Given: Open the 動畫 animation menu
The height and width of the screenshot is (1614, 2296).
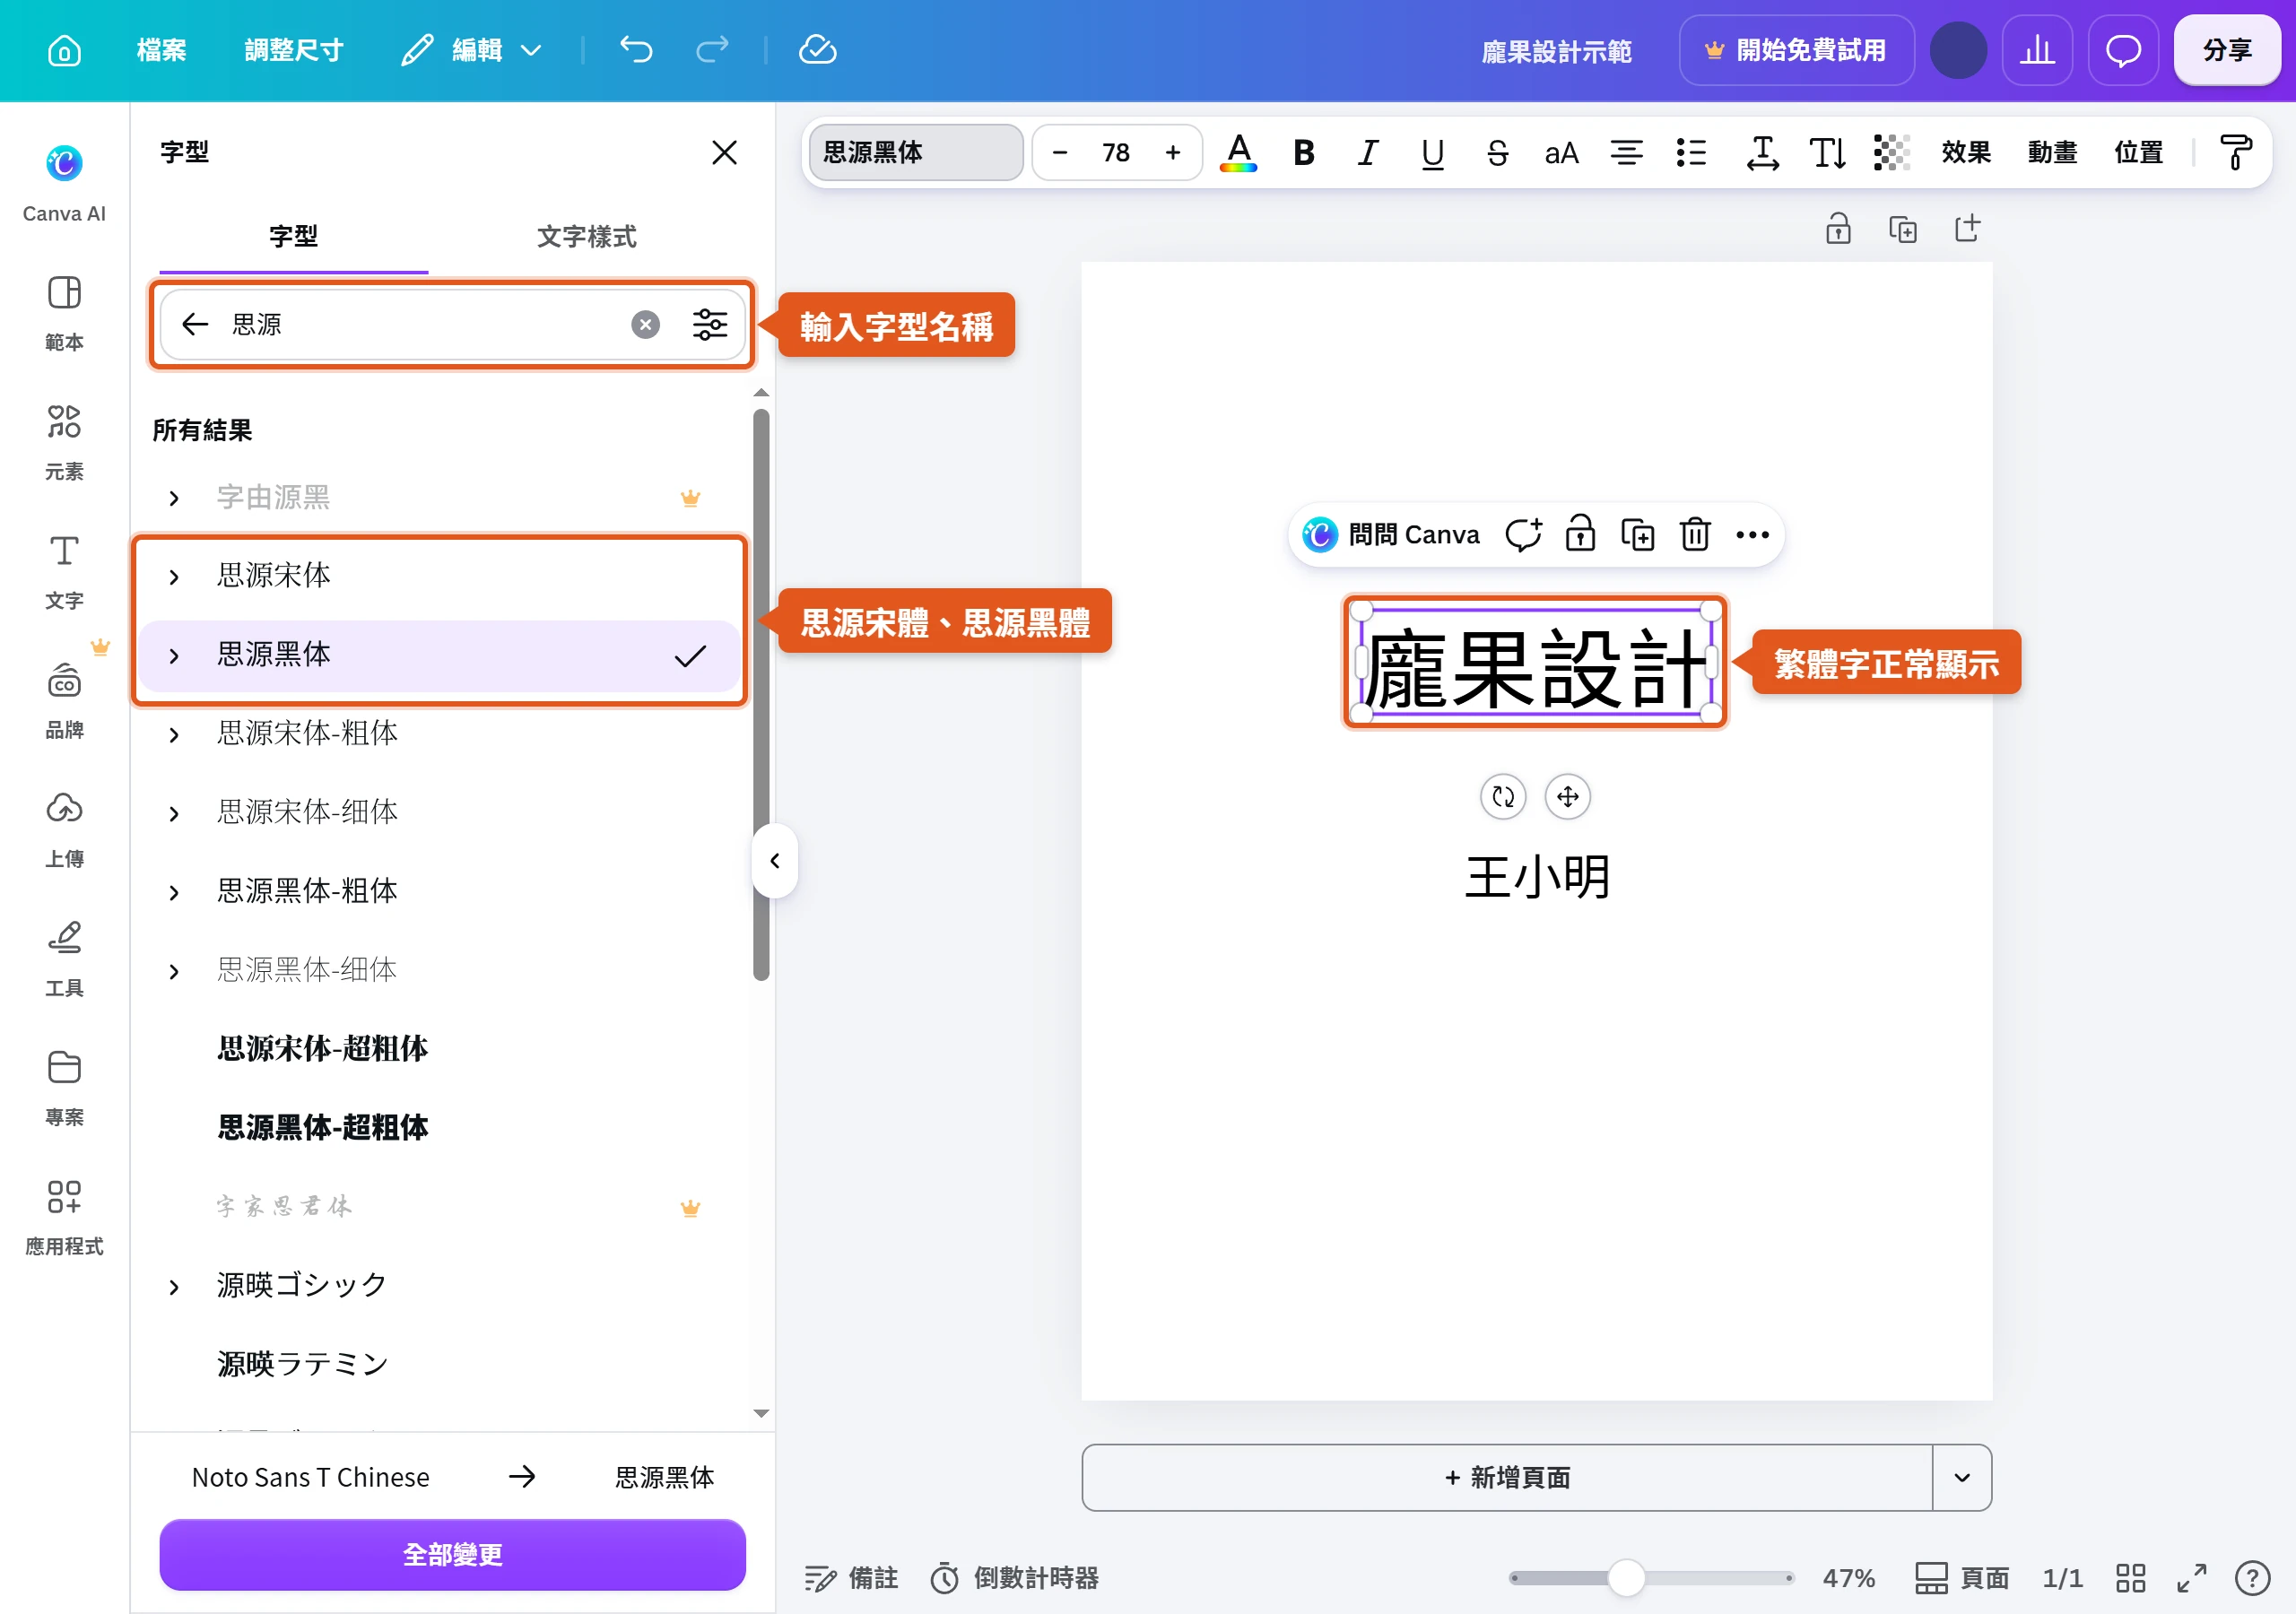Looking at the screenshot, I should pos(2052,152).
